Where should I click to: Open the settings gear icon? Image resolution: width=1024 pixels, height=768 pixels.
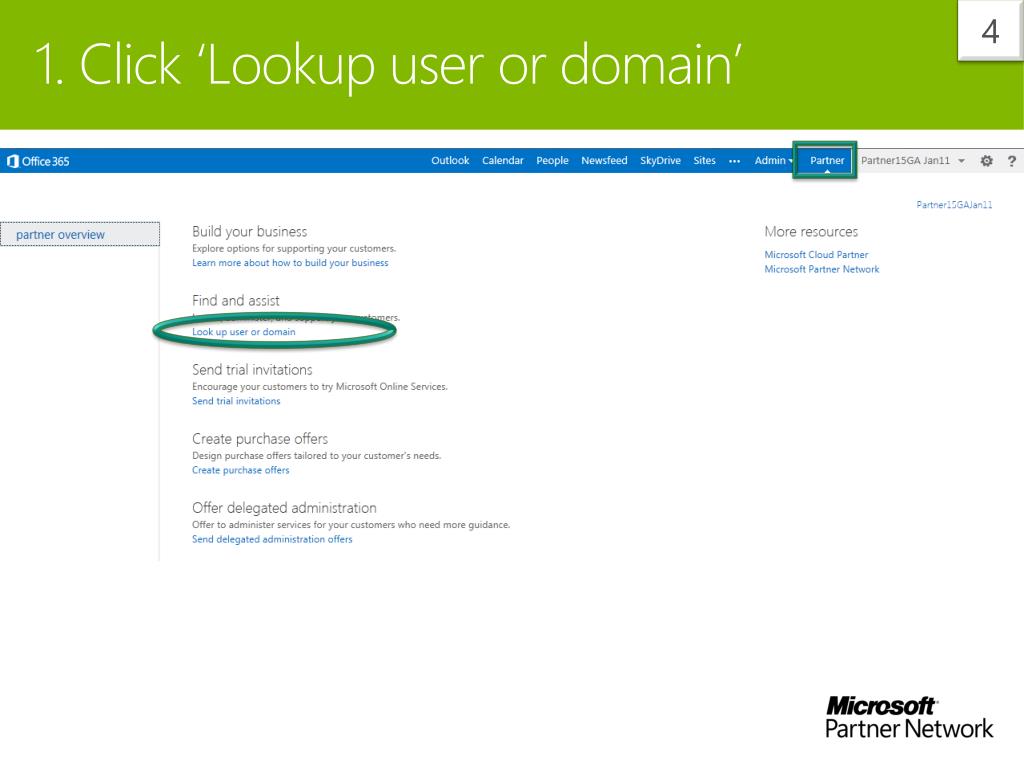coord(986,161)
